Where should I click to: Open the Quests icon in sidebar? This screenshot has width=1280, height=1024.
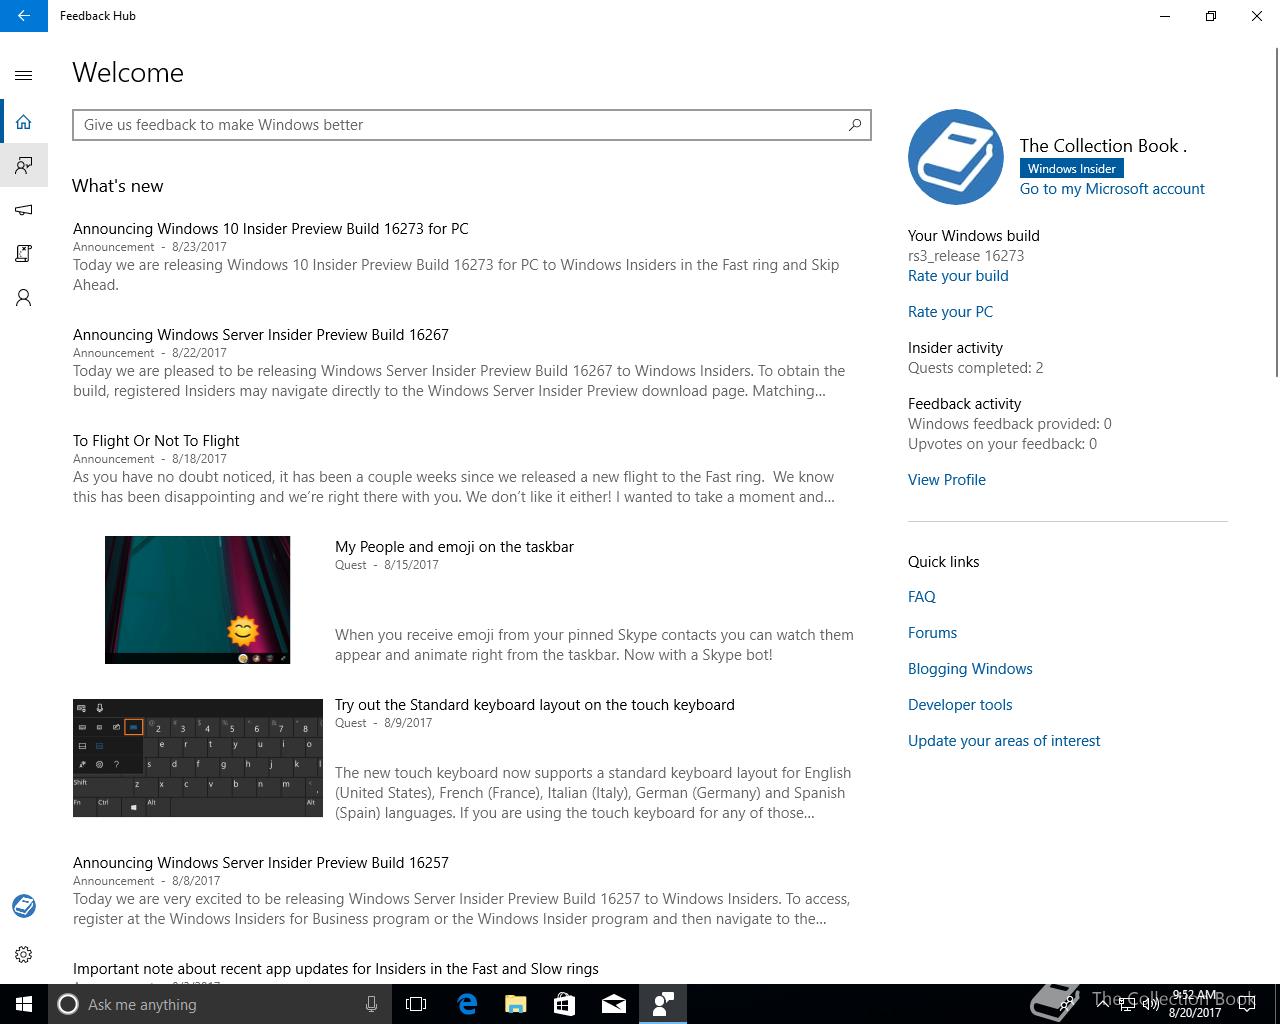click(24, 253)
